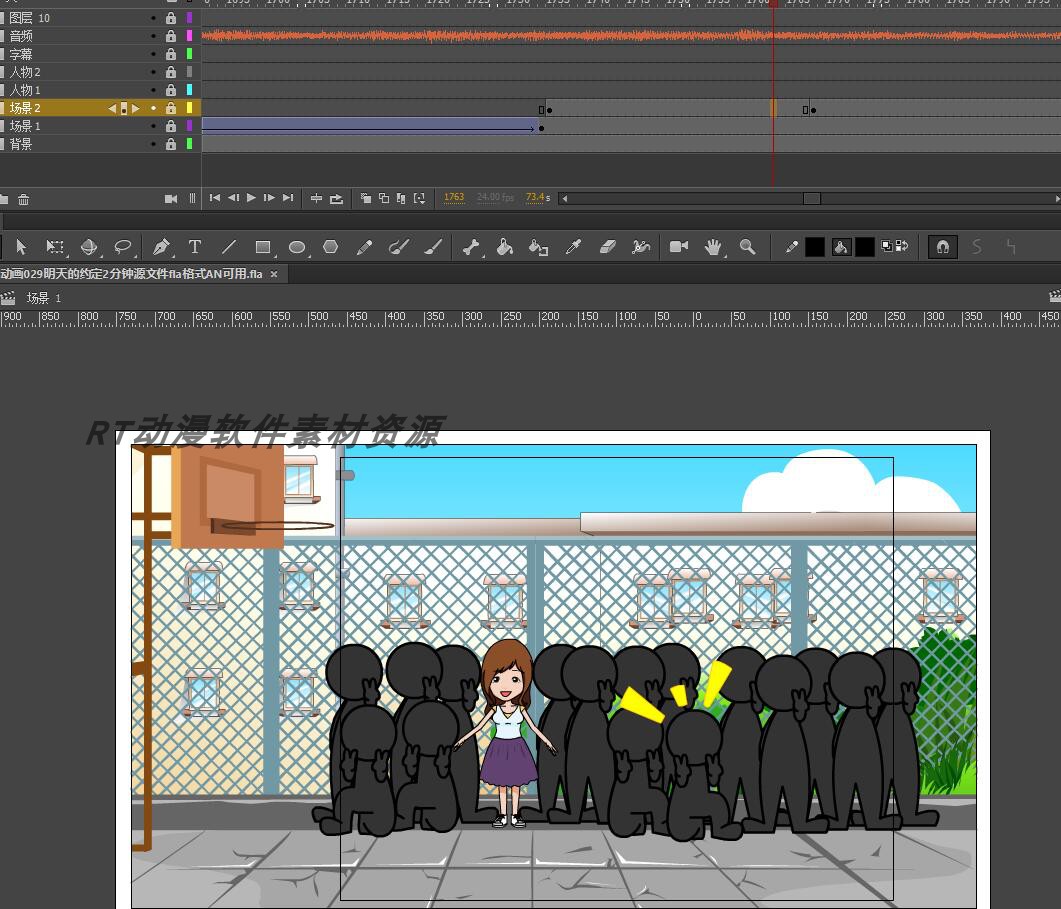1061x909 pixels.
Task: Reset to black and white colors
Action: click(886, 246)
